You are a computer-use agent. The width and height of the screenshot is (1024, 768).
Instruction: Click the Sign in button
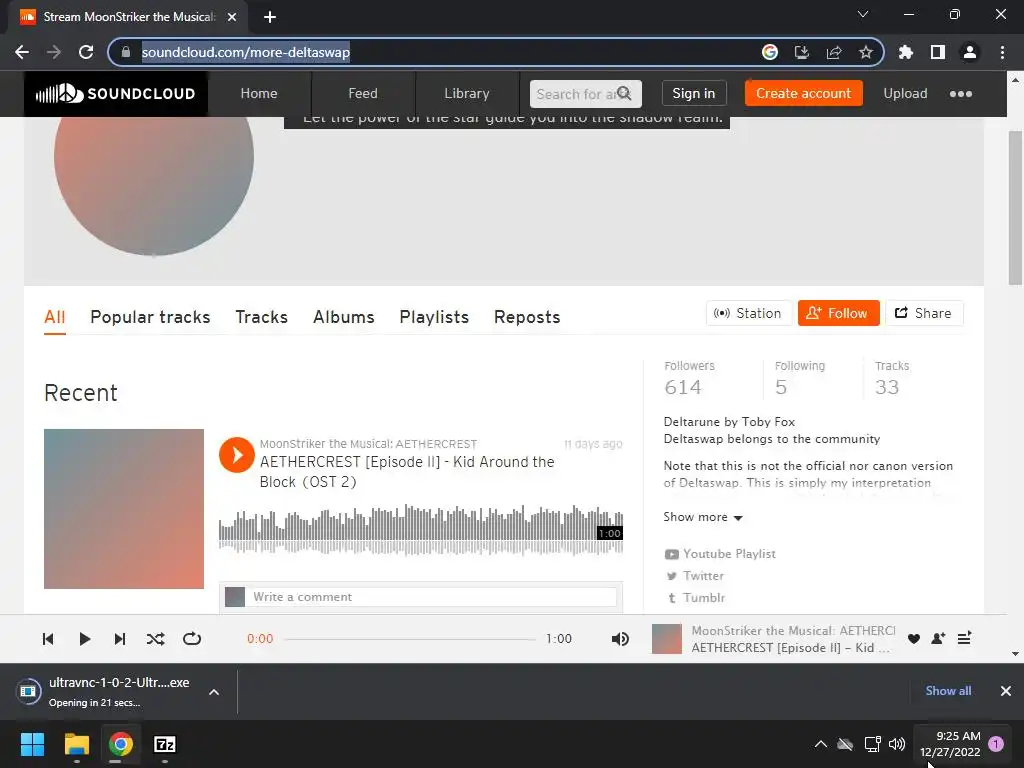(x=694, y=93)
